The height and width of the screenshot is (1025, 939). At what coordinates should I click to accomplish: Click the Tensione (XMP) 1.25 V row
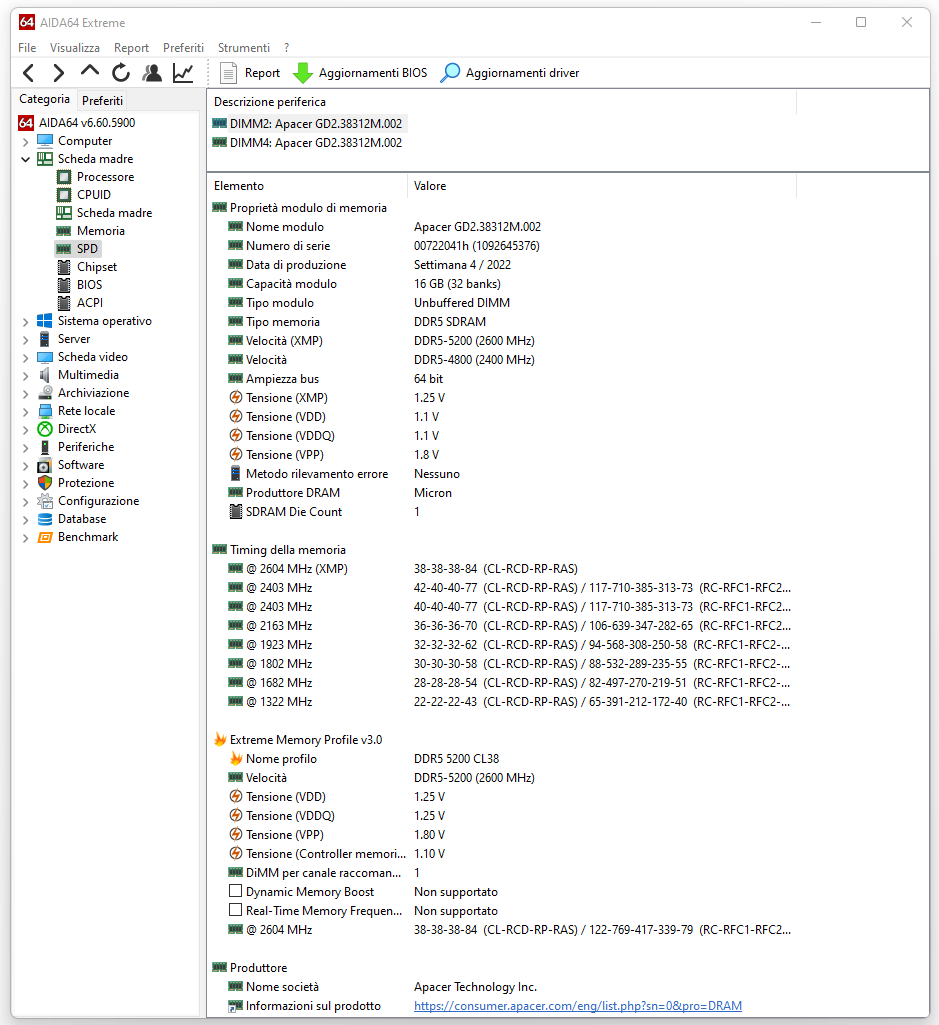(502, 398)
